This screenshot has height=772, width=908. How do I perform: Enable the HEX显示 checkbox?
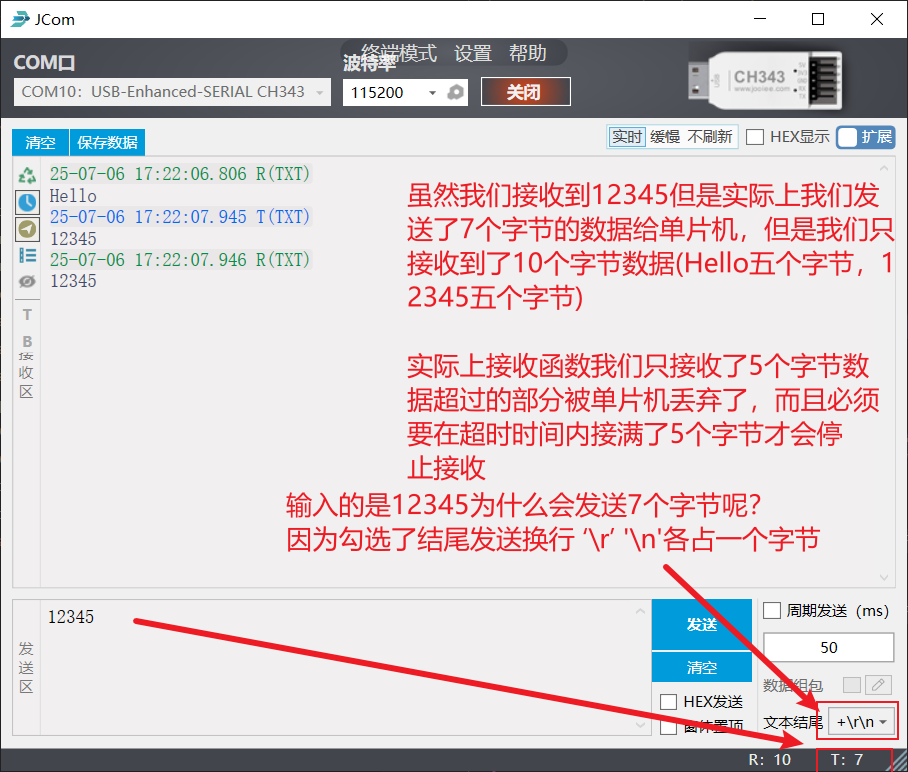(x=756, y=137)
